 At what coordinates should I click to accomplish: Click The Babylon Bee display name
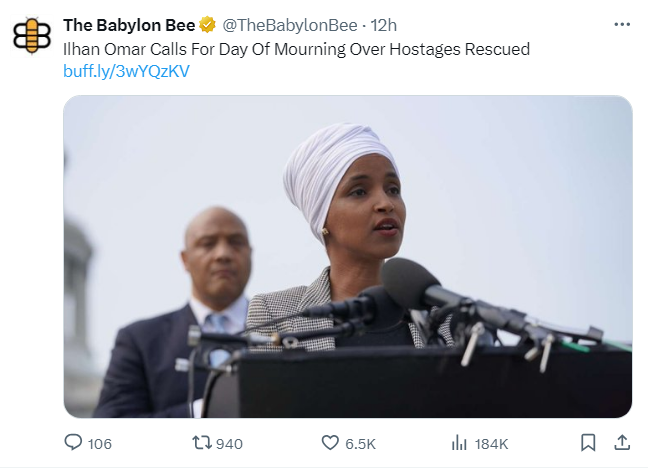(129, 25)
